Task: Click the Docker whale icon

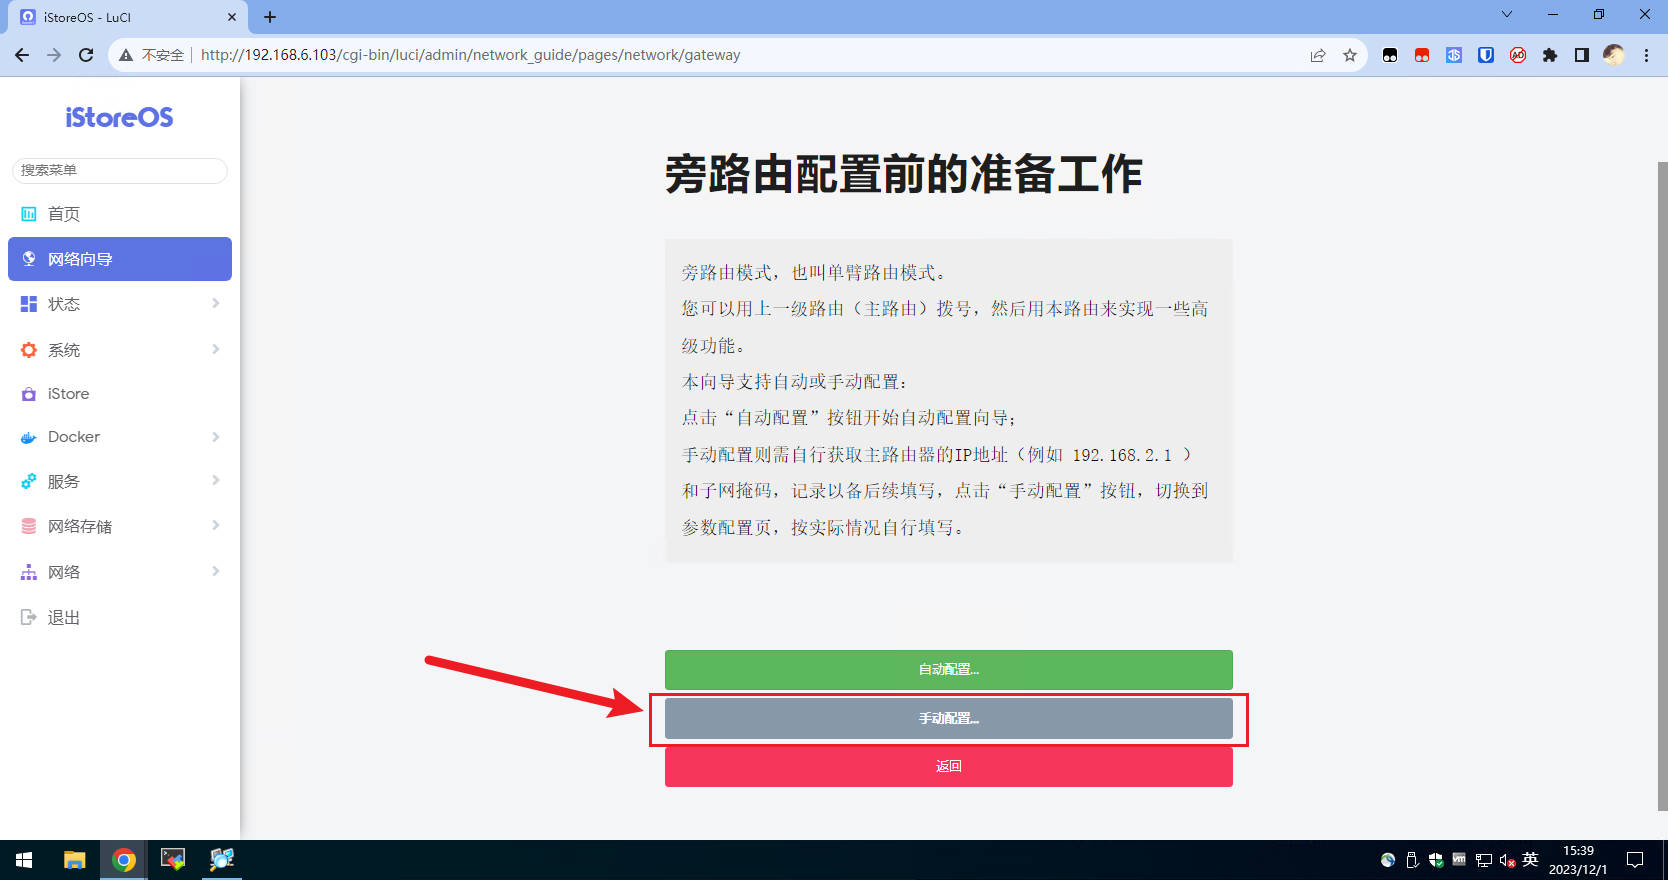Action: click(29, 437)
